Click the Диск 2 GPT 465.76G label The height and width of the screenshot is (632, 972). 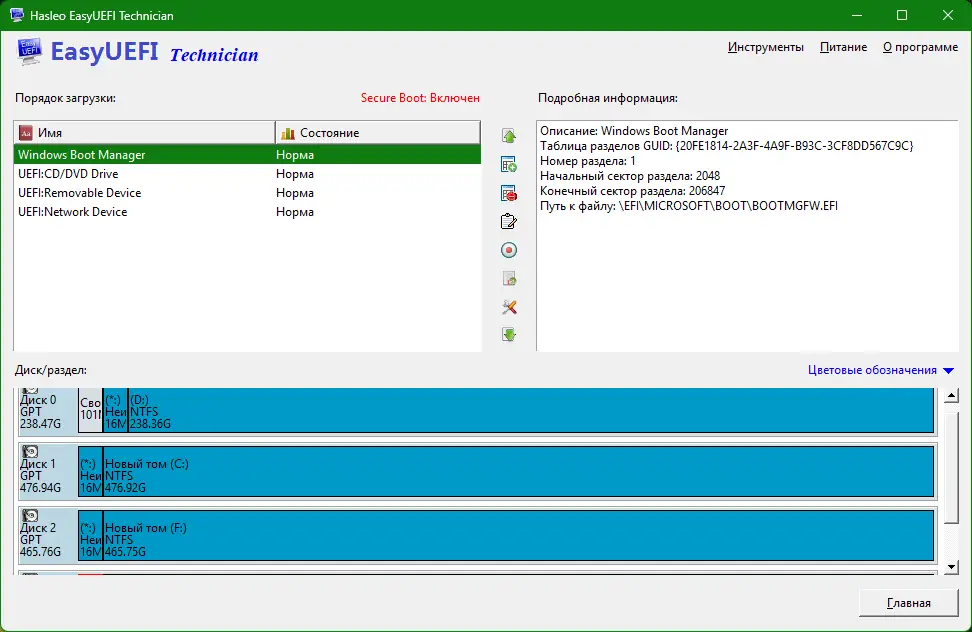pos(41,540)
